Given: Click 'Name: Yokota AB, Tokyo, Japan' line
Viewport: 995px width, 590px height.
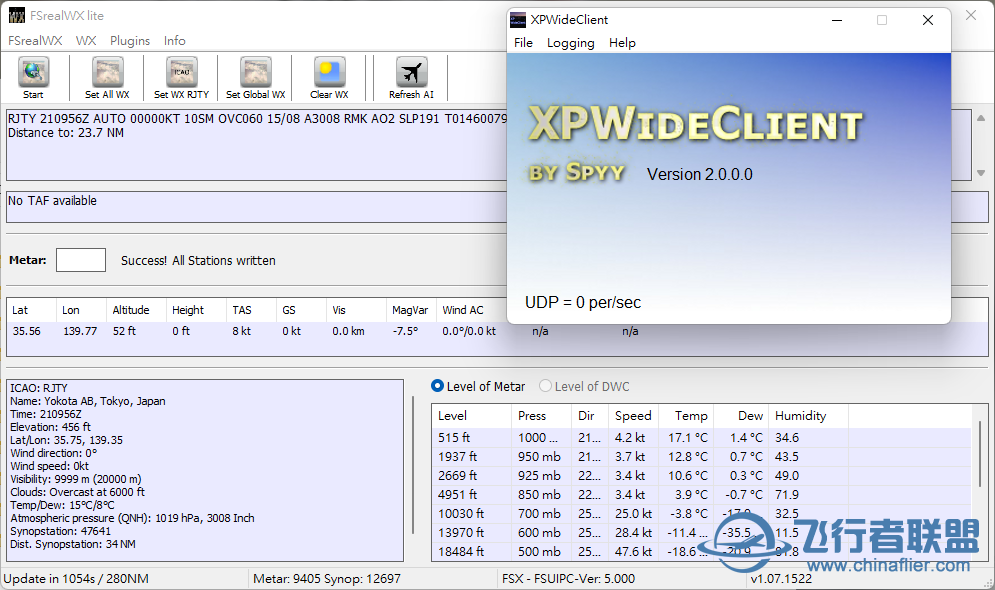Looking at the screenshot, I should click(x=88, y=401).
